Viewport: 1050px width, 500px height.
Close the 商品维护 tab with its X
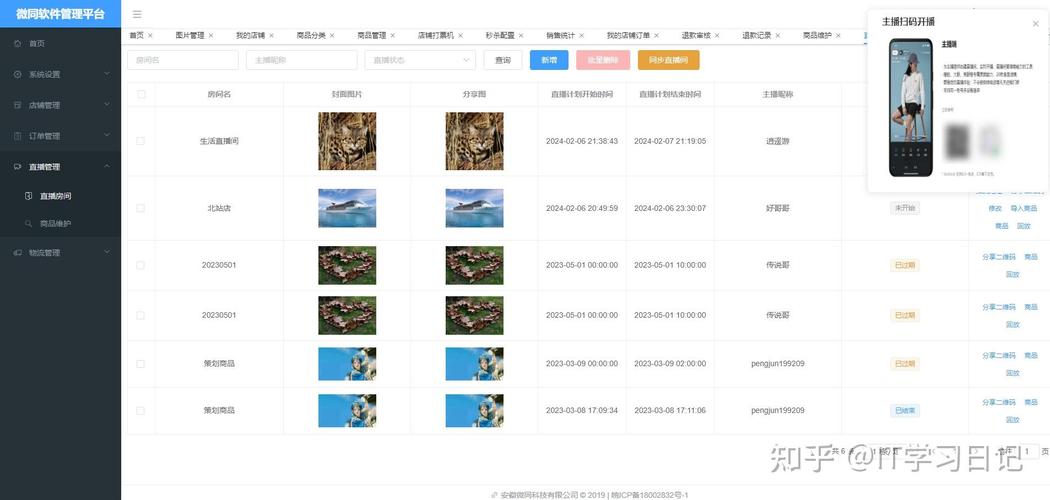[x=838, y=35]
